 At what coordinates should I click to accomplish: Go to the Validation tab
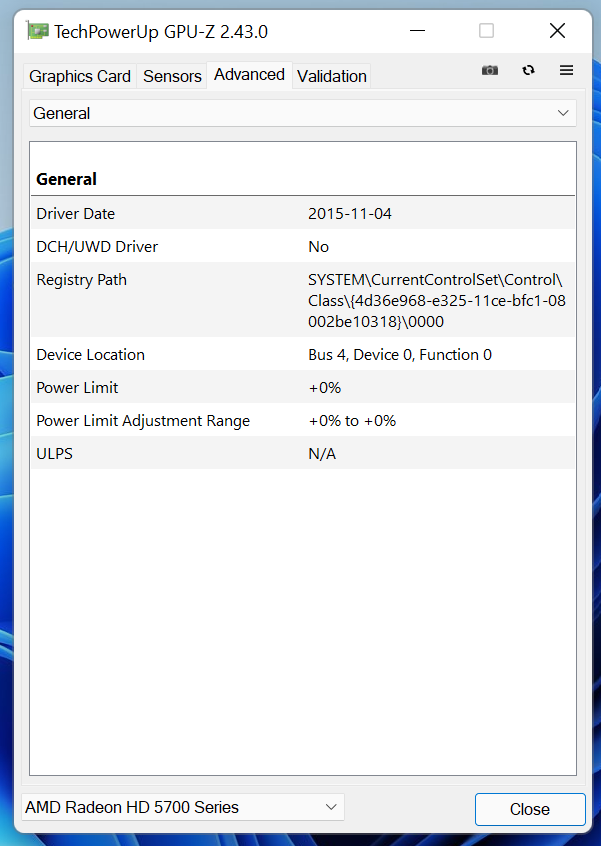coord(332,76)
